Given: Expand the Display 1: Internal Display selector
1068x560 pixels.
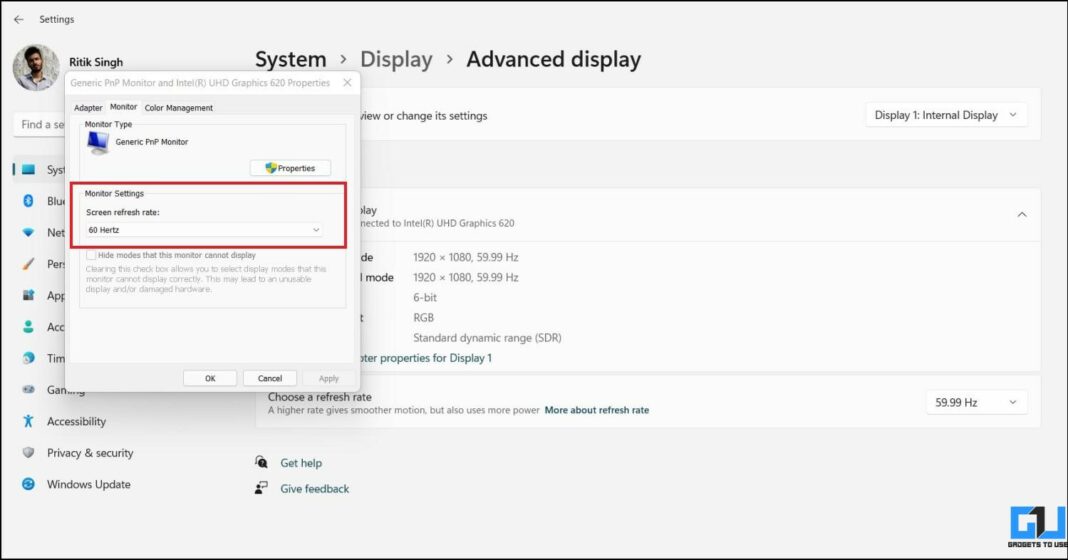Looking at the screenshot, I should 946,115.
